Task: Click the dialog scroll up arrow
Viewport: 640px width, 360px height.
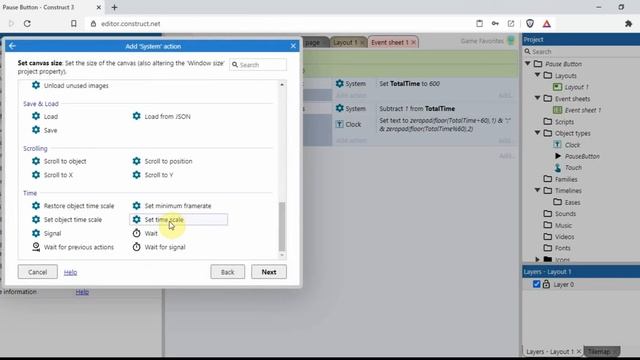Action: 282,84
